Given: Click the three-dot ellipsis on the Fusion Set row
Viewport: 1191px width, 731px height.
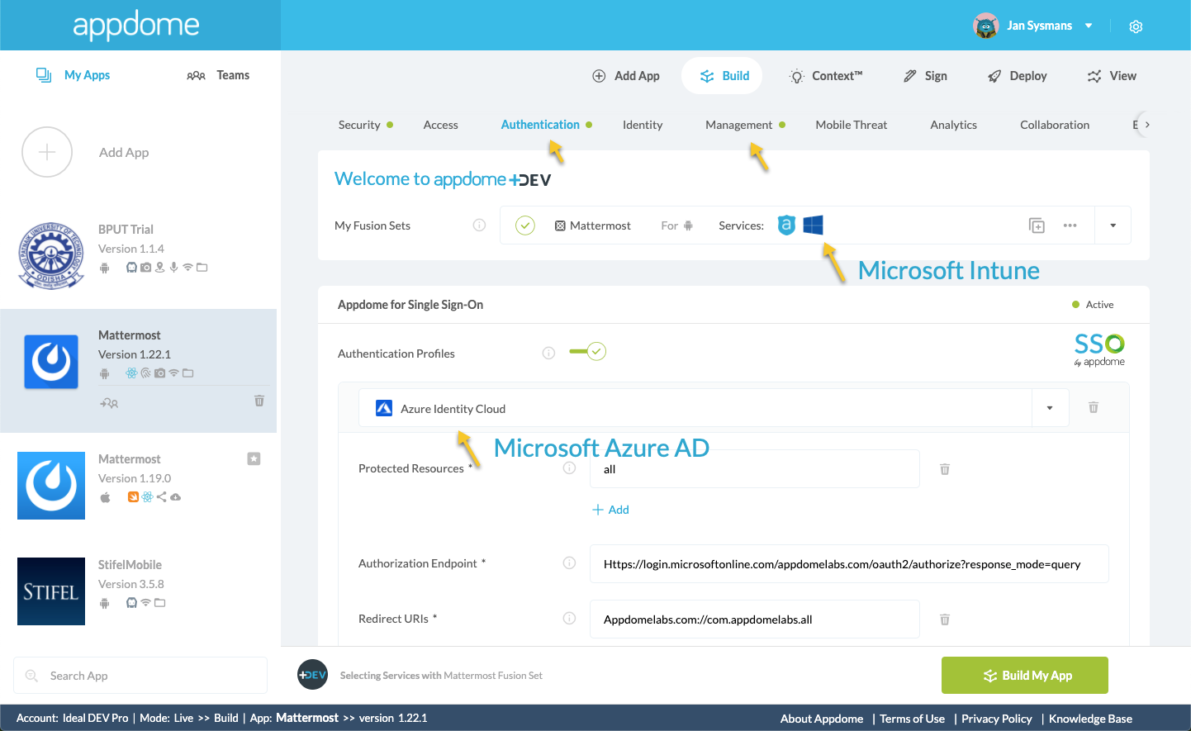Looking at the screenshot, I should pyautogui.click(x=1069, y=225).
